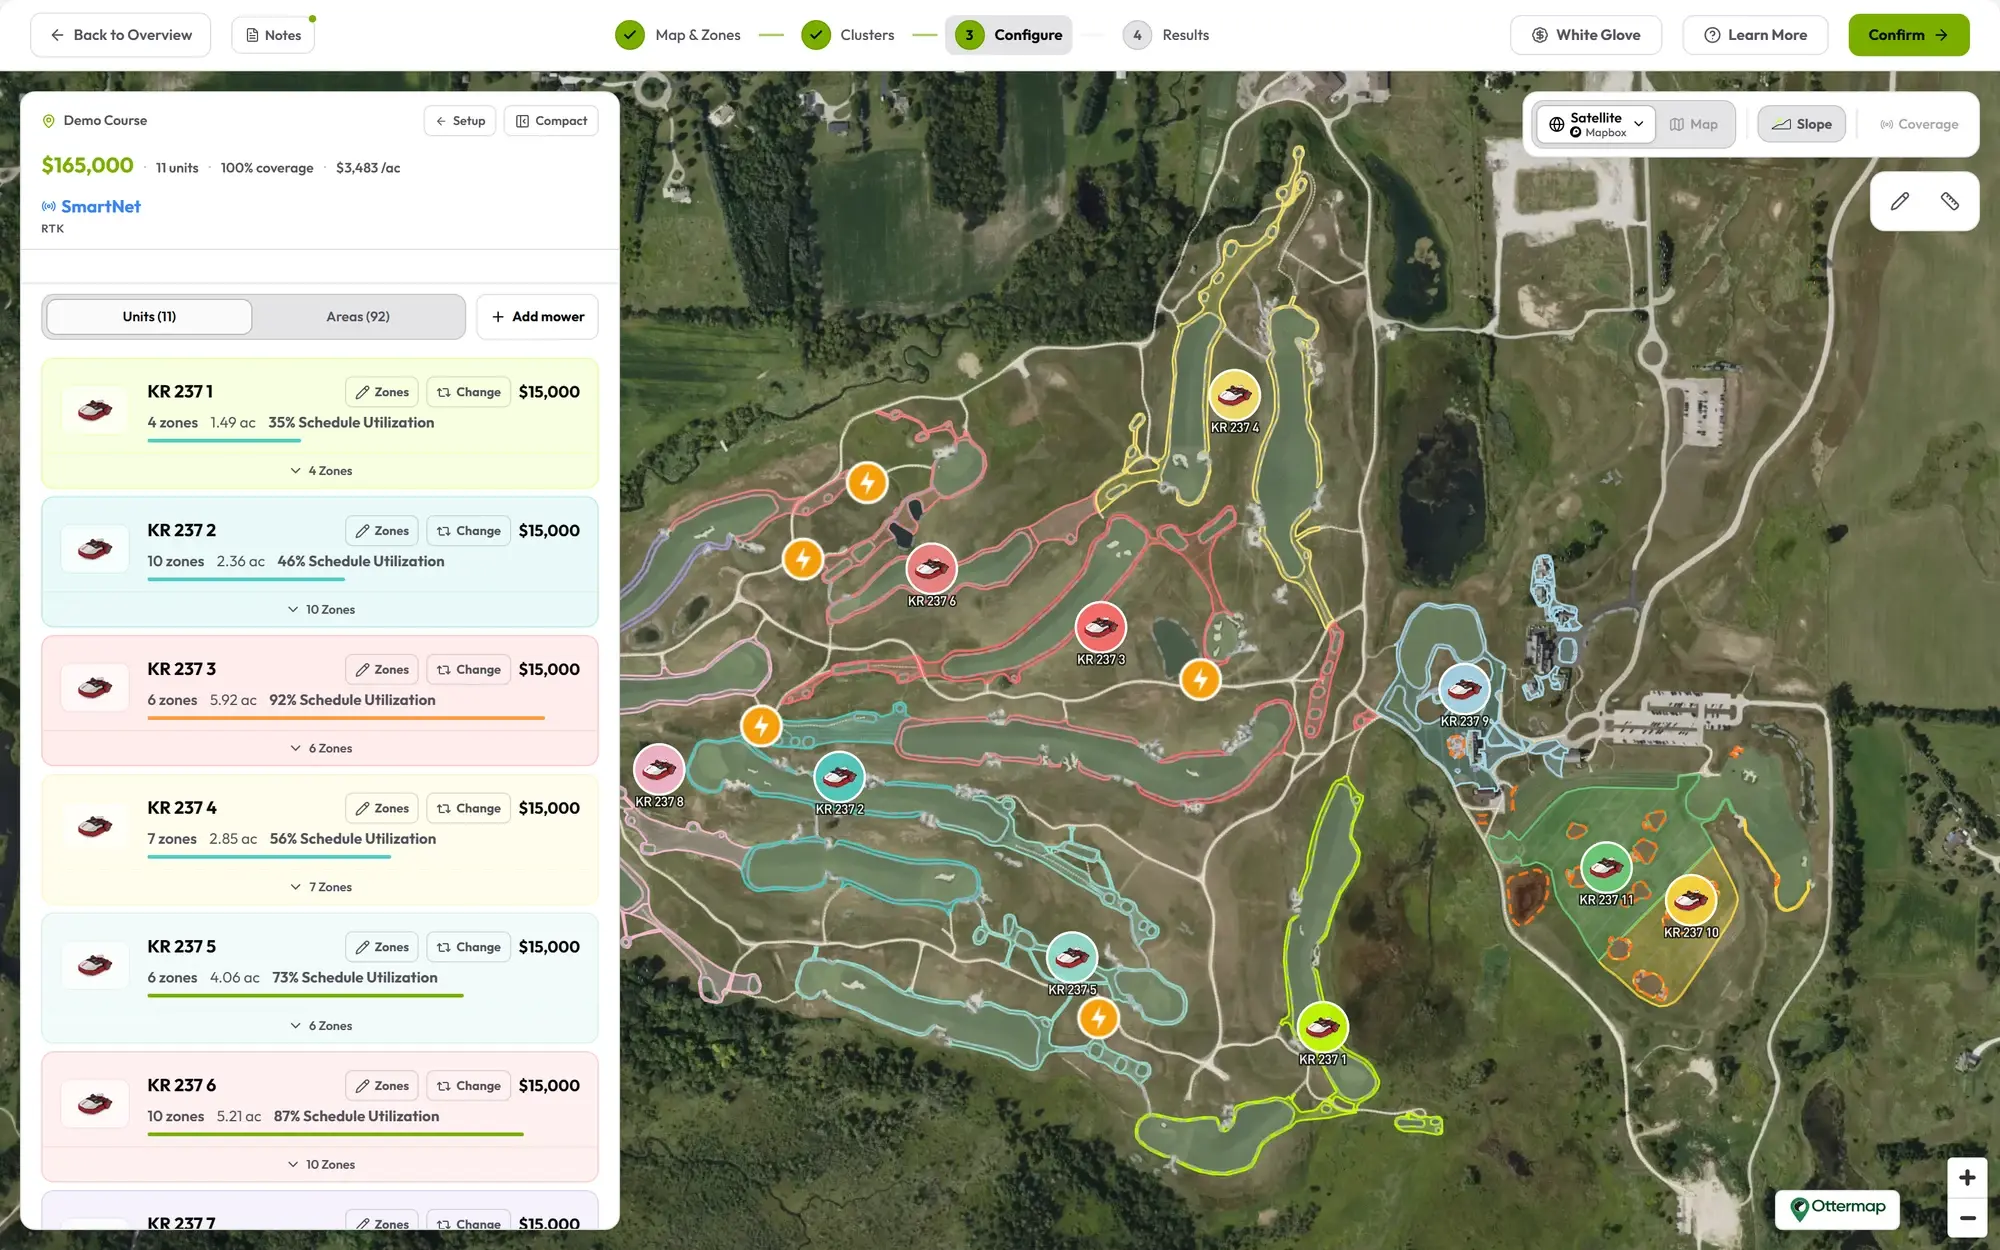Edit Zones for KR 237 4
This screenshot has width=2000, height=1250.
[382, 808]
